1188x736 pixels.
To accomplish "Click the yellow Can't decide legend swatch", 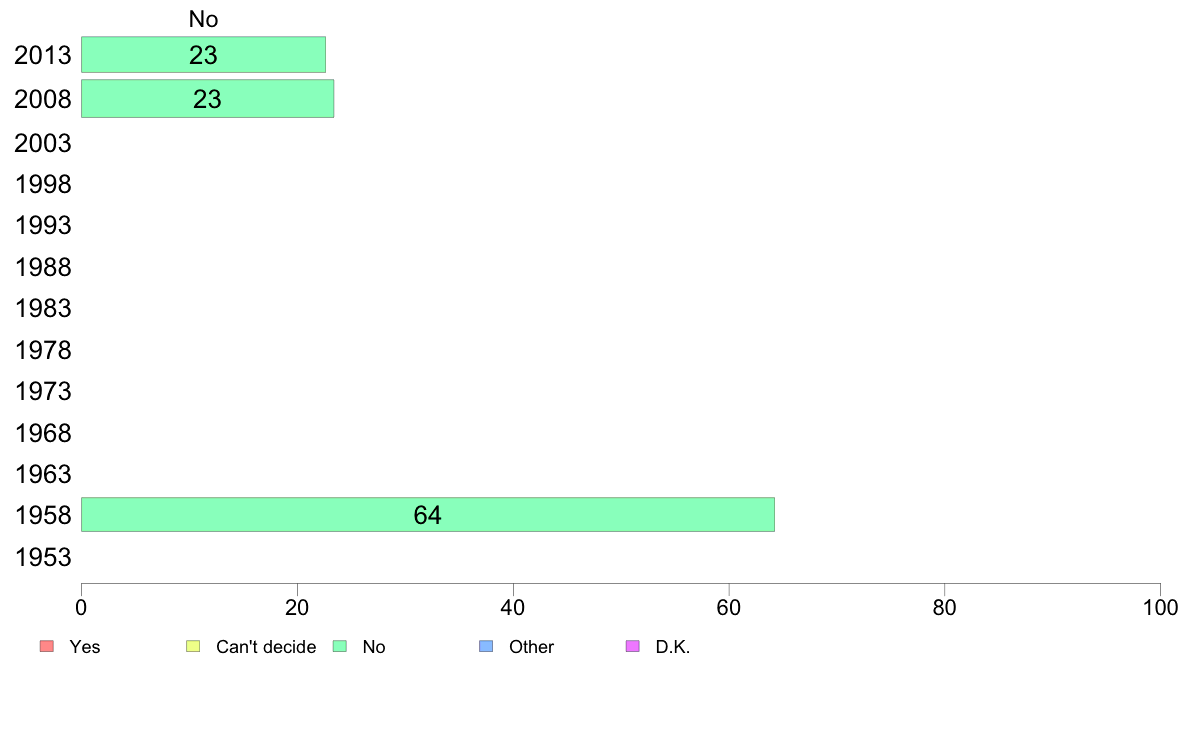I will tap(193, 646).
